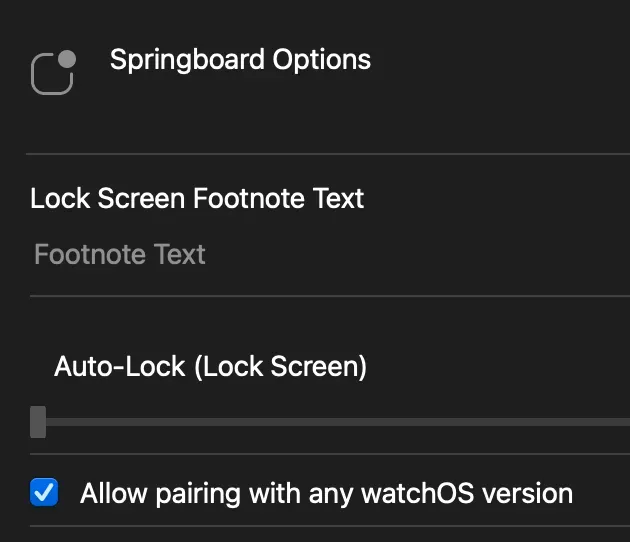This screenshot has height=542, width=630.
Task: Click the word "Options" in the heading
Action: point(311,59)
